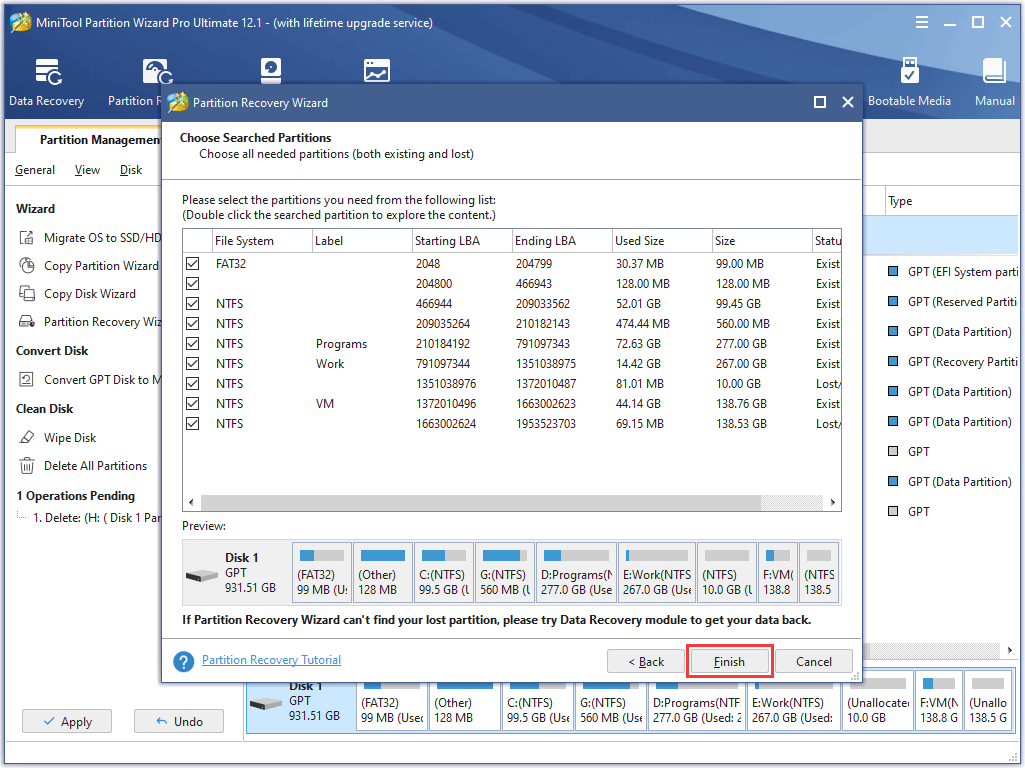Click the Ending LBA column header
The height and width of the screenshot is (768, 1025).
(x=562, y=241)
